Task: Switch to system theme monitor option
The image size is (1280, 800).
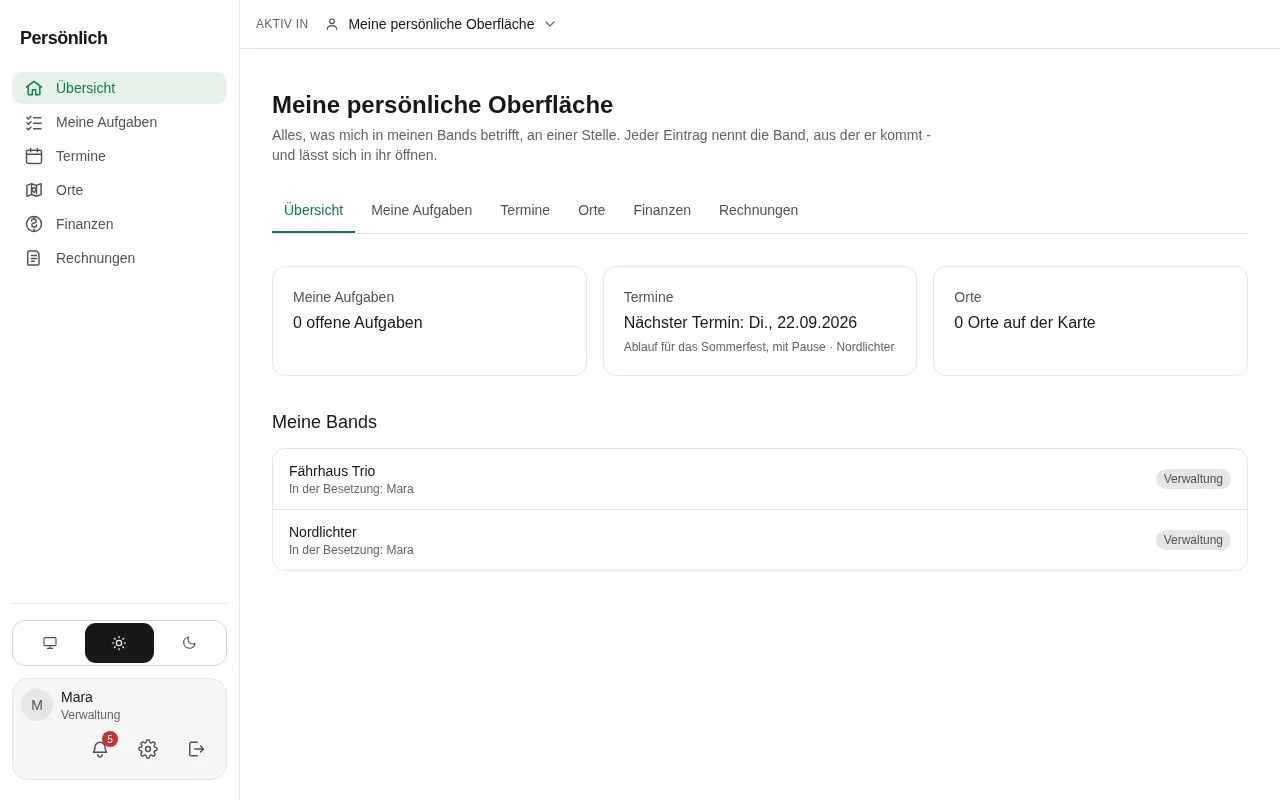Action: 50,643
